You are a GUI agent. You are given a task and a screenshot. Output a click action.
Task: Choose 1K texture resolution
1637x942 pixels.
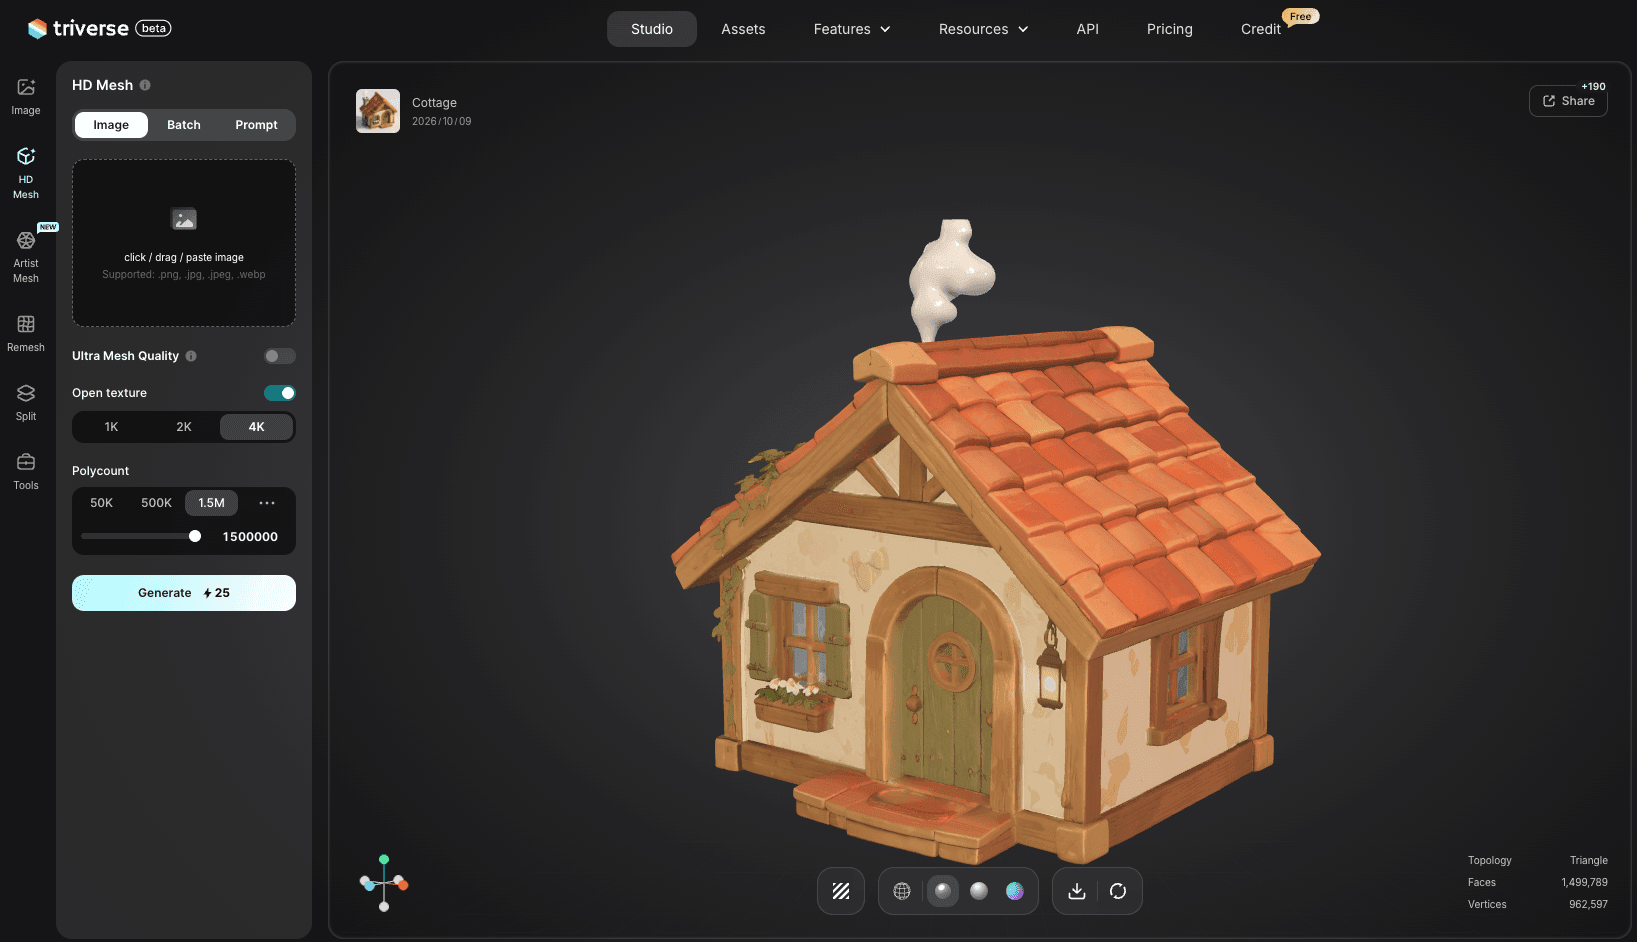[x=111, y=427]
